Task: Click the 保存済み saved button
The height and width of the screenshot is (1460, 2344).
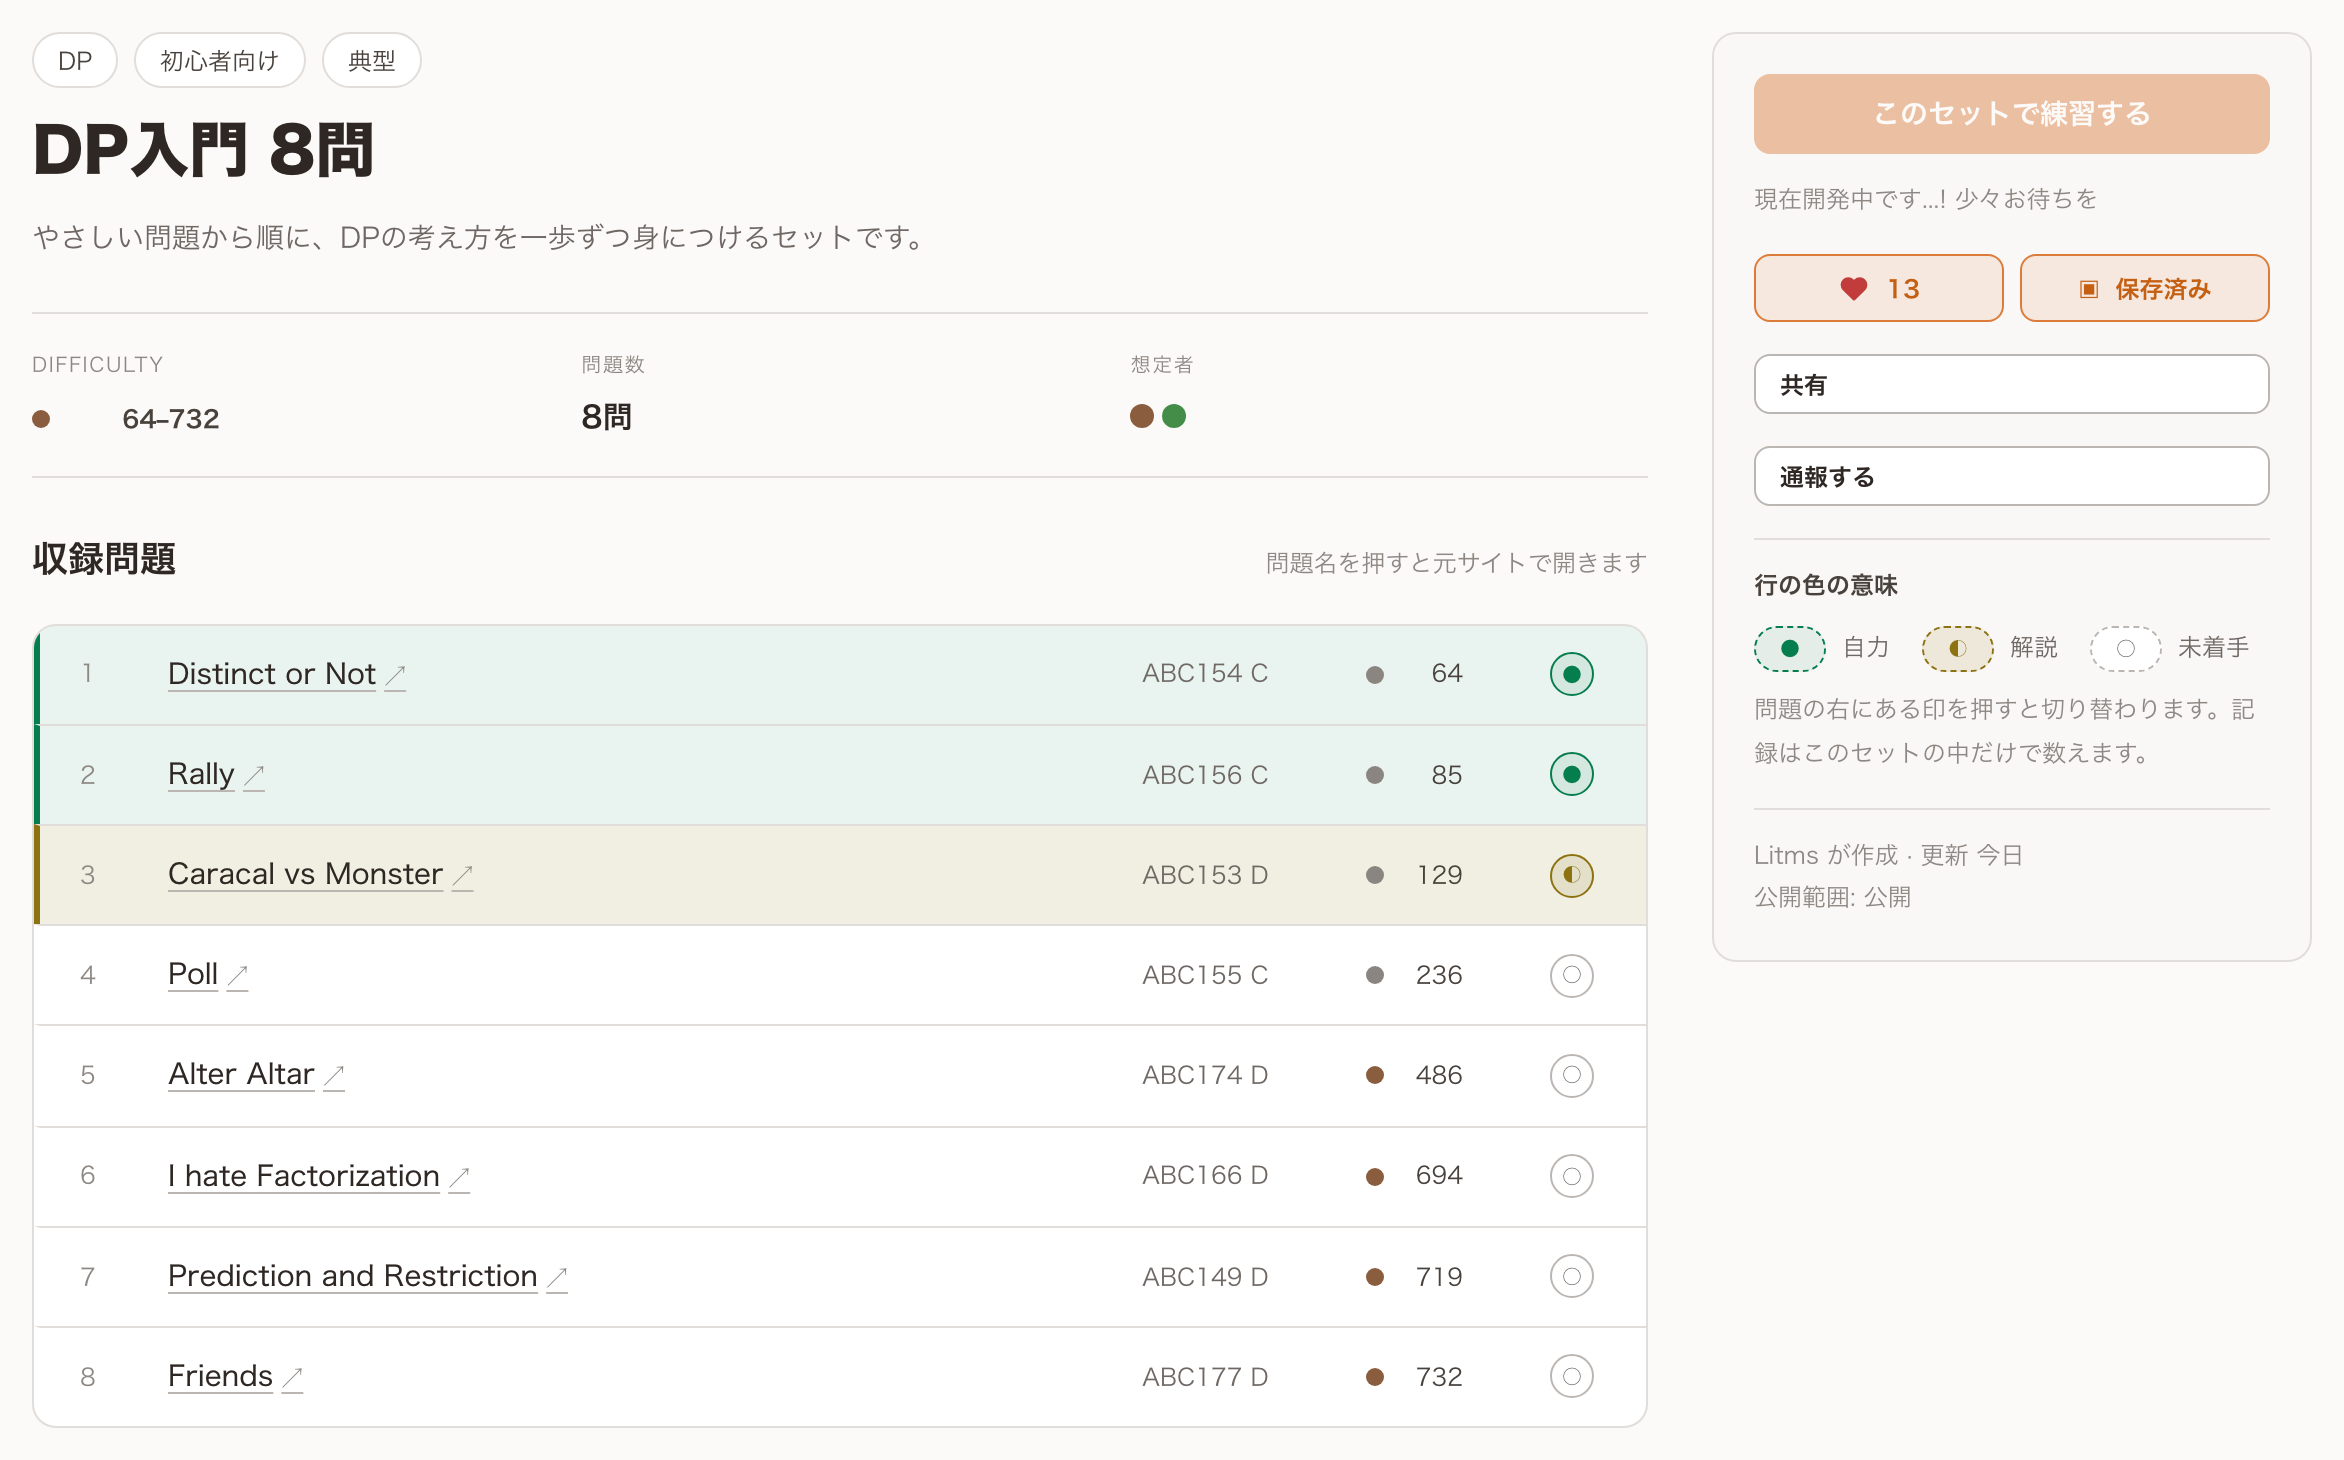Action: (2144, 288)
